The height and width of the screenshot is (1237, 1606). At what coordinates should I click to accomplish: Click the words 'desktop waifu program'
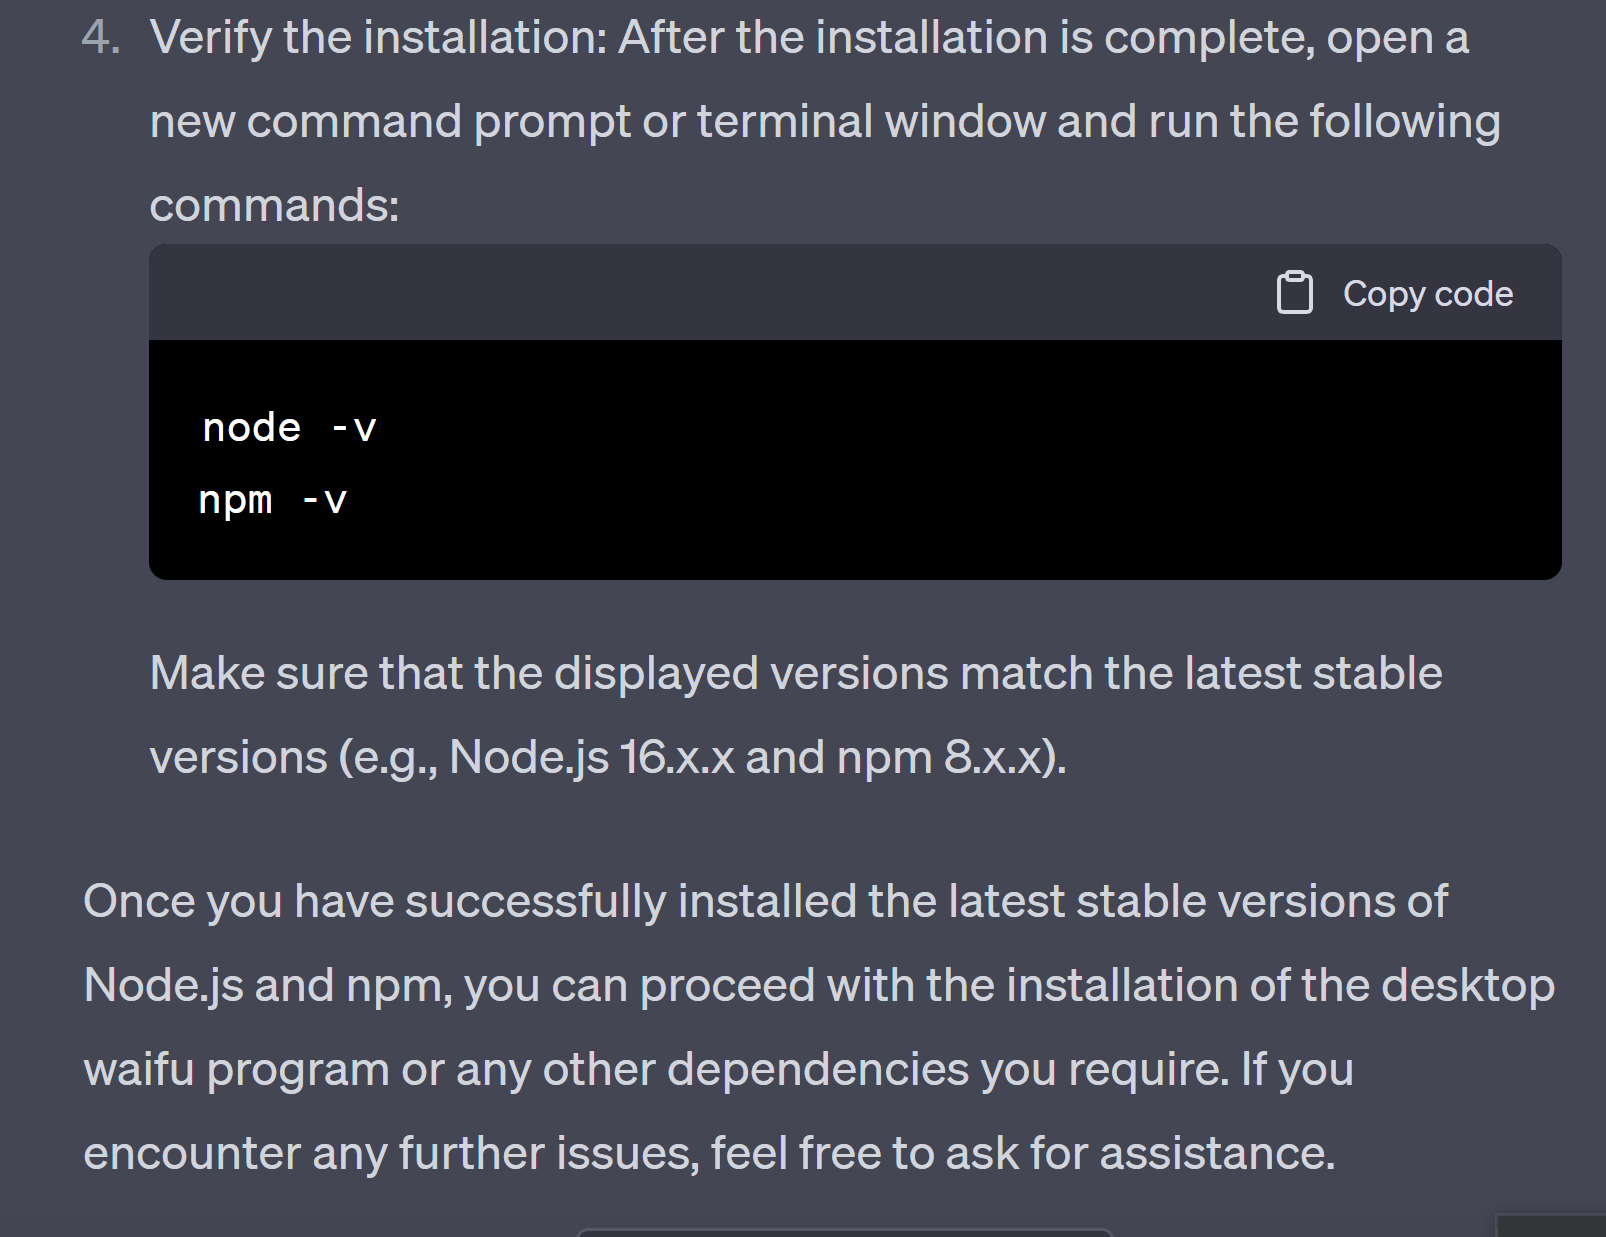(x=819, y=1027)
